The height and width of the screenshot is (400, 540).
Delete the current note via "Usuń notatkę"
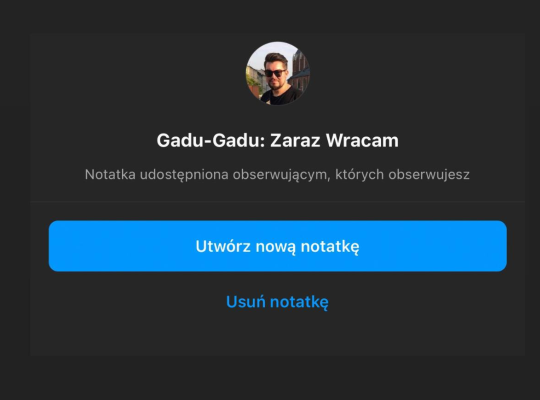(277, 302)
